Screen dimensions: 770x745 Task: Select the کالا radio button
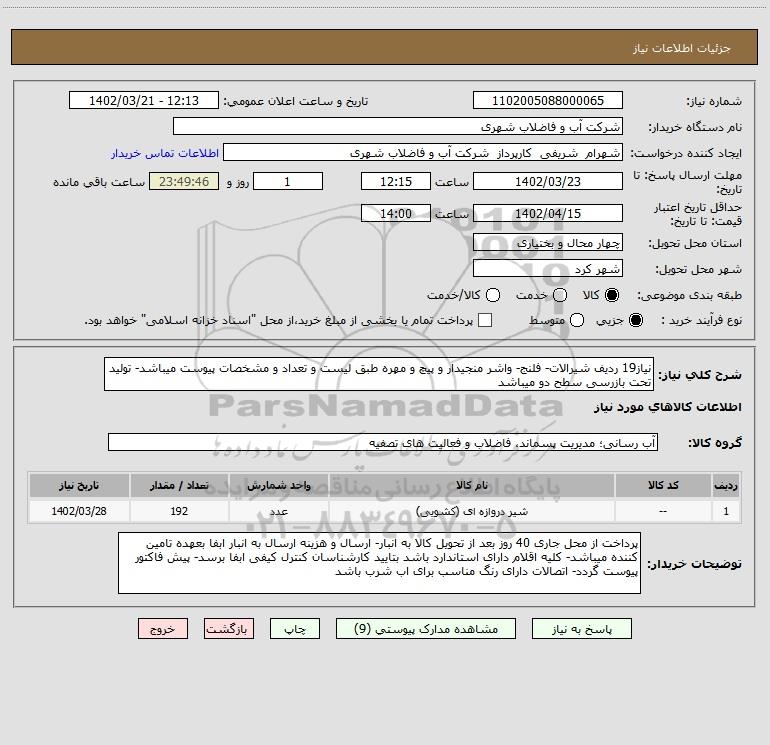click(x=612, y=295)
